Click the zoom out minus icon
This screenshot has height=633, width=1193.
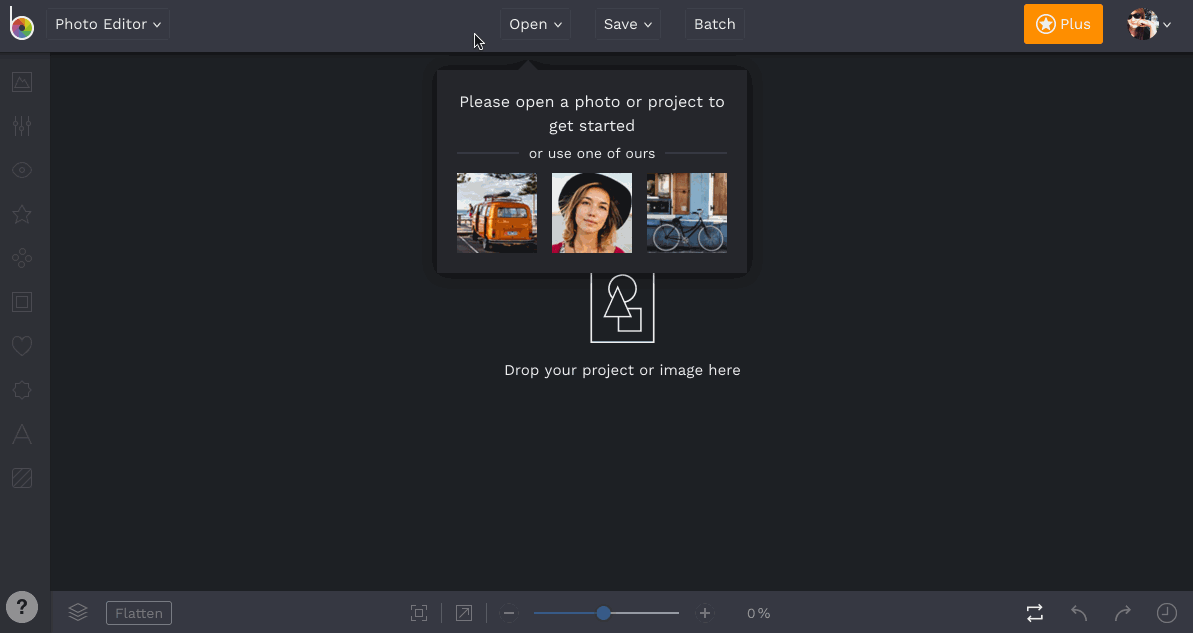[509, 613]
